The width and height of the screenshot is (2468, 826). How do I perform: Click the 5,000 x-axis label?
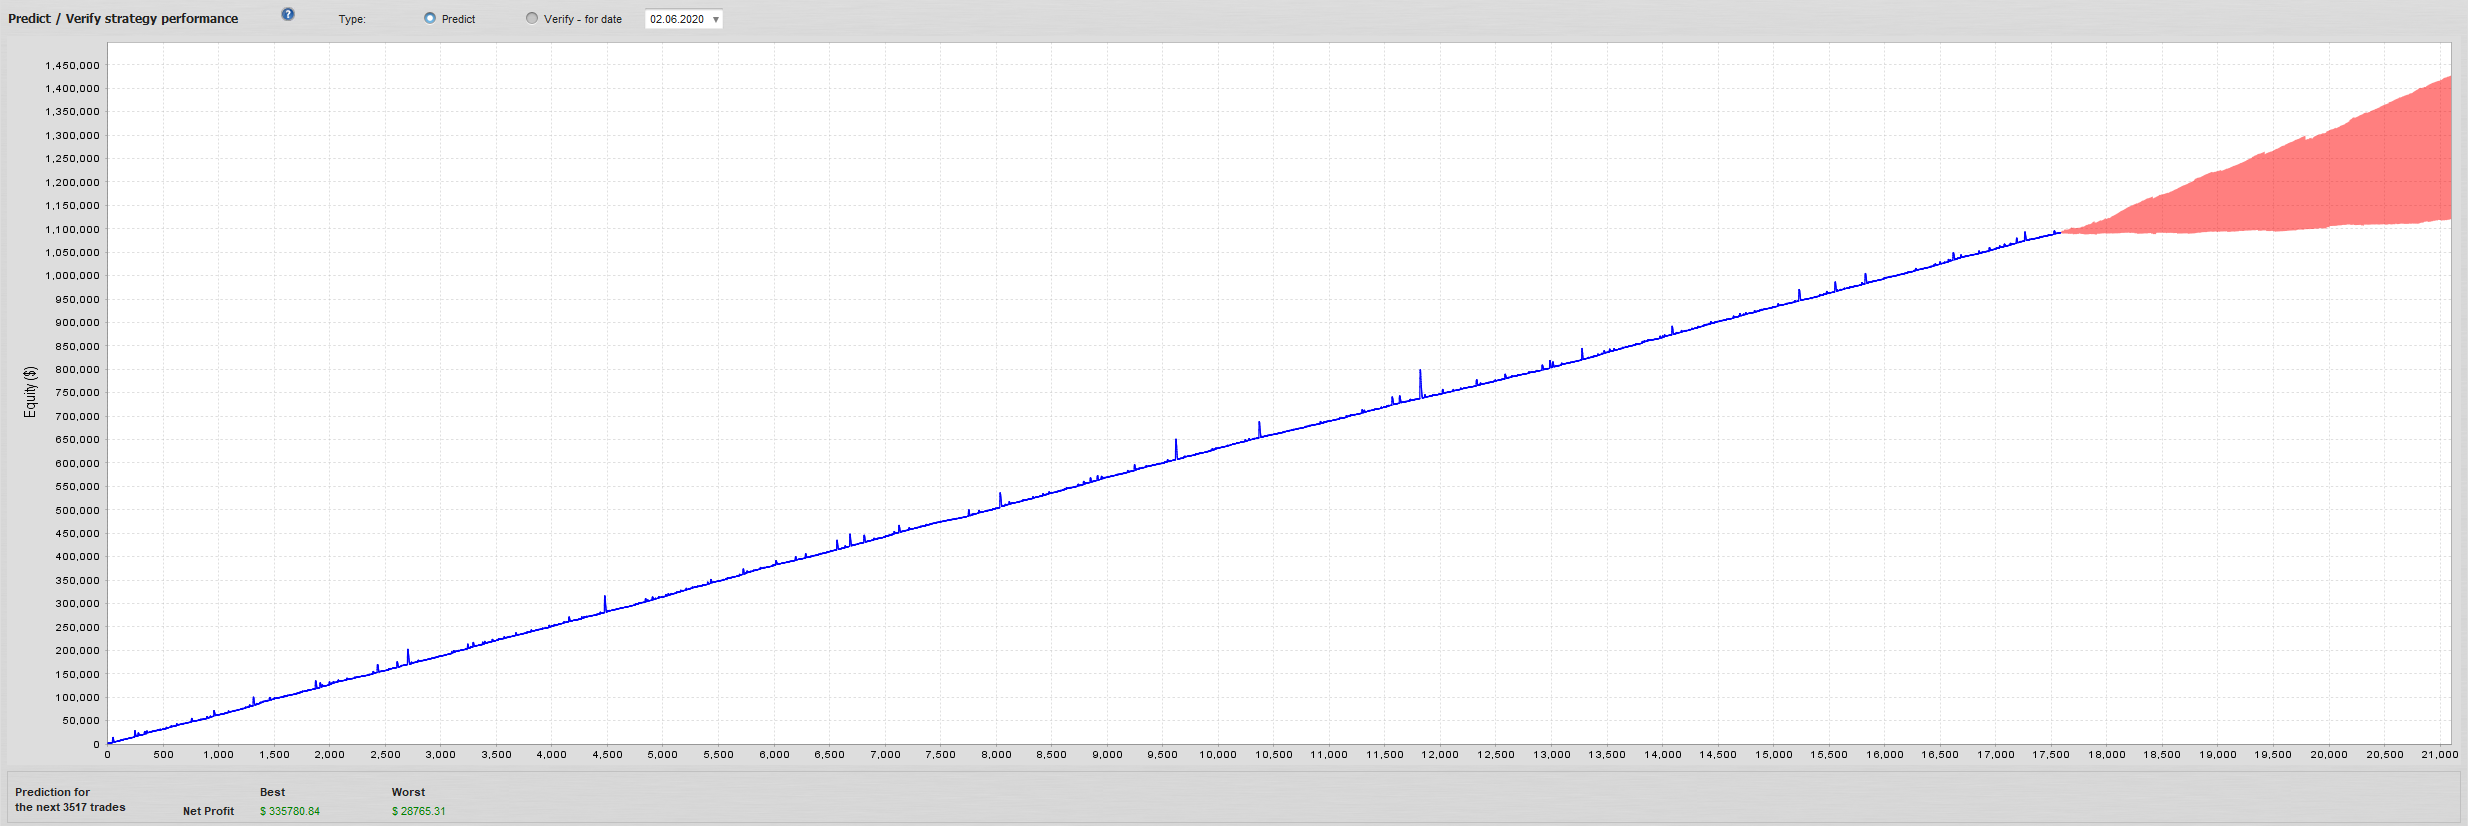point(663,754)
